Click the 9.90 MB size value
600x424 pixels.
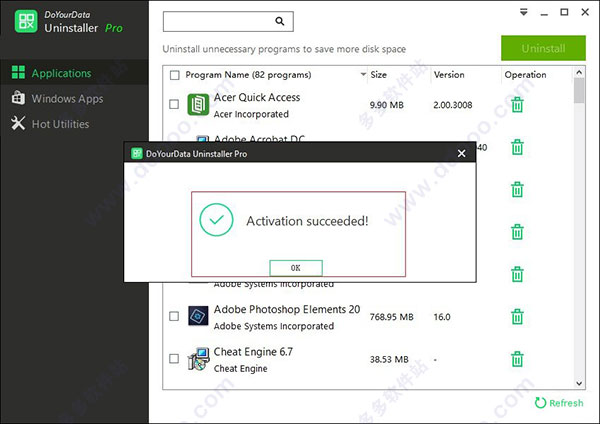386,105
